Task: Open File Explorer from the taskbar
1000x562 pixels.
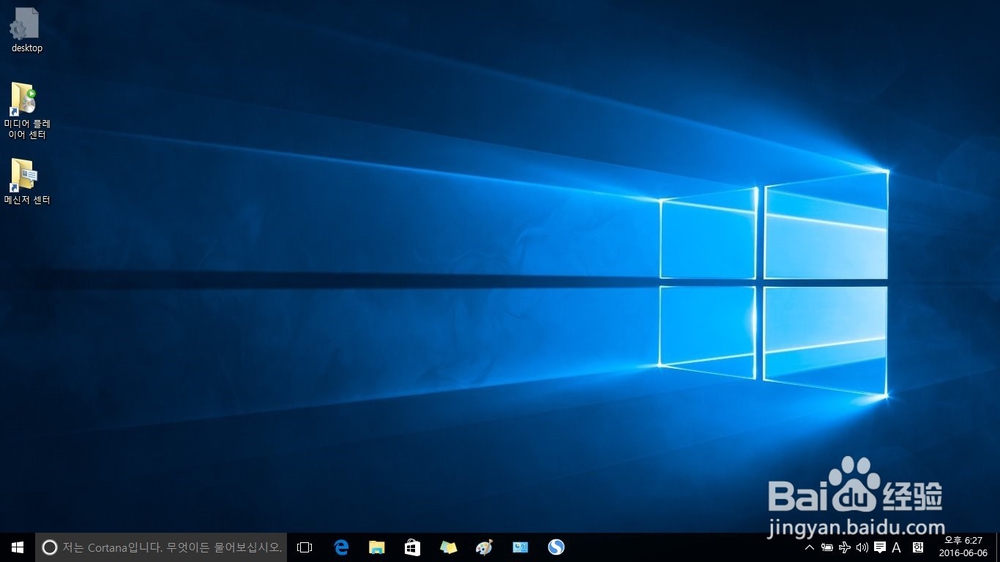Action: 377,547
